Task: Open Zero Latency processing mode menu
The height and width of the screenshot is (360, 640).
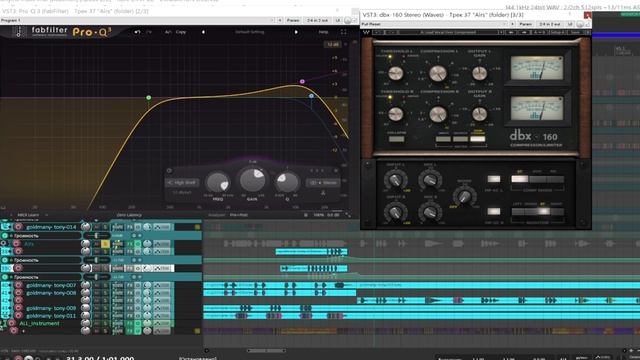Action: pos(129,215)
